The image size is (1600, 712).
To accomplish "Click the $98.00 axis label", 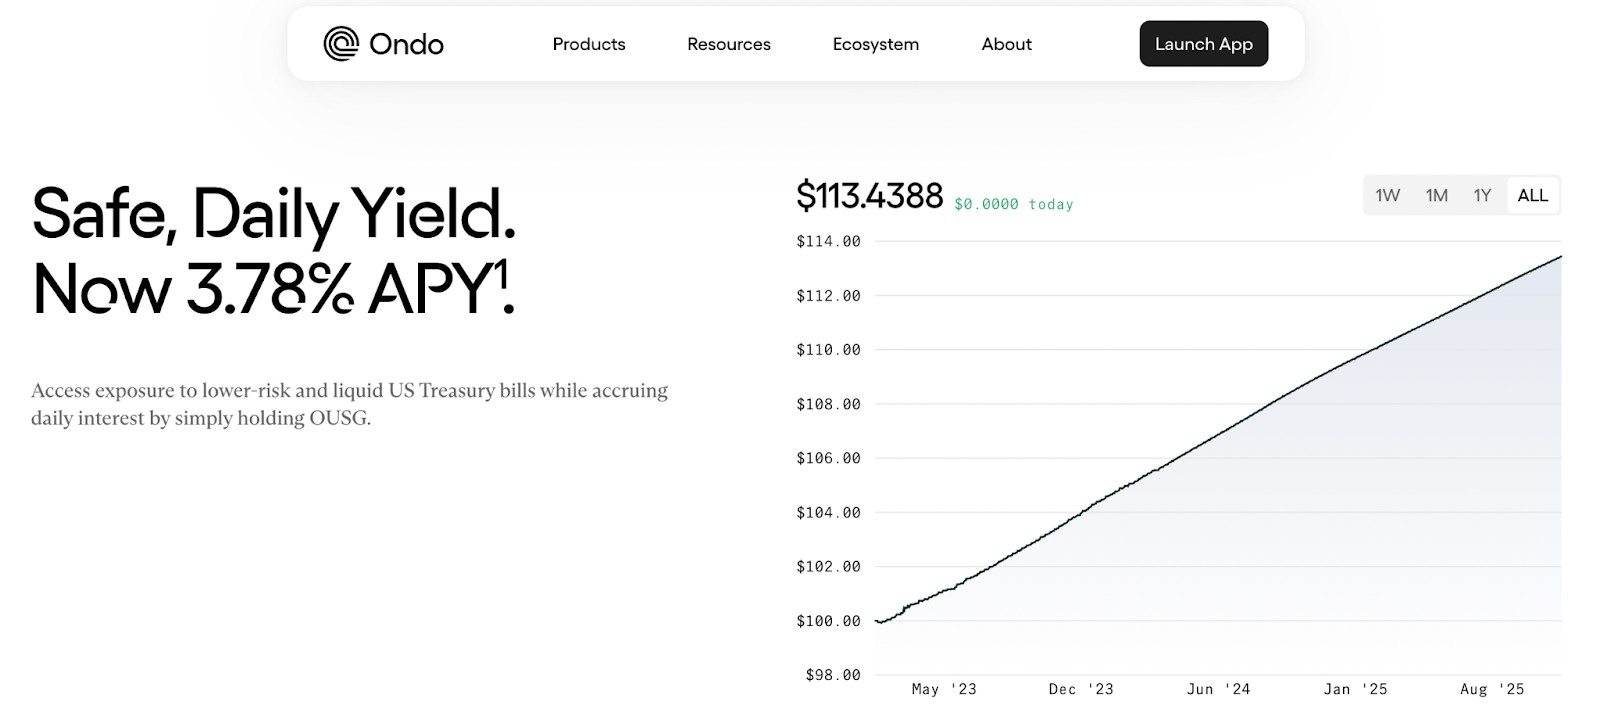I will click(x=833, y=675).
